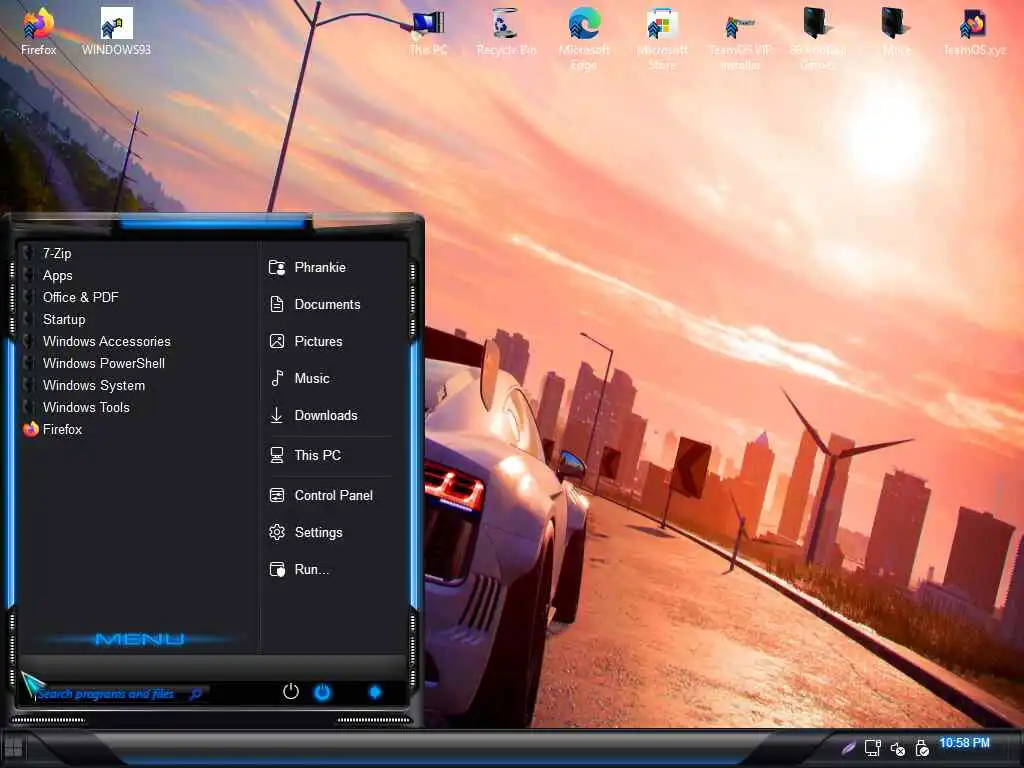Open Downloads from the start menu
This screenshot has width=1024, height=768.
(330, 415)
